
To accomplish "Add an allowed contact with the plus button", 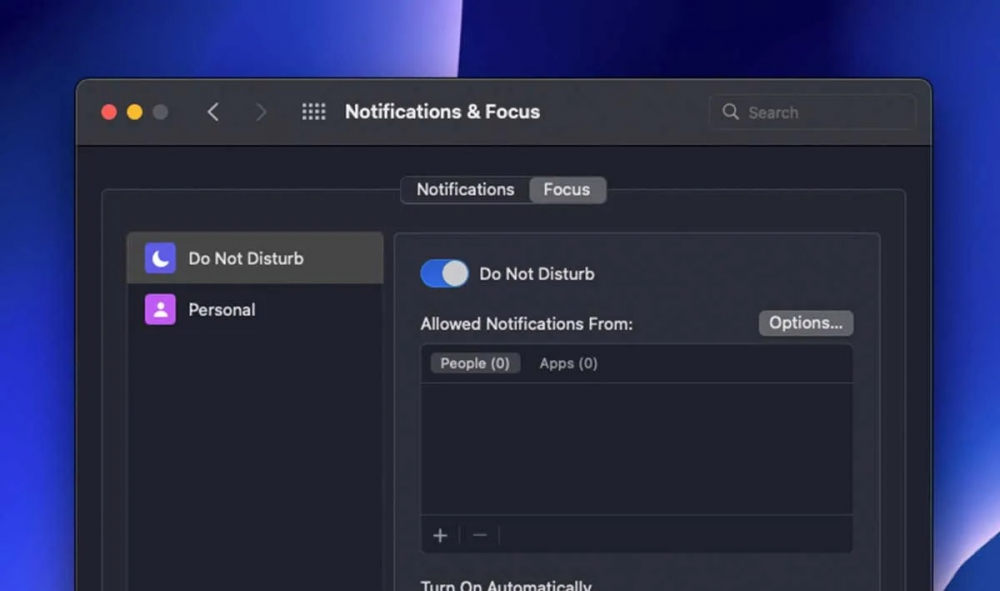I will click(x=440, y=535).
